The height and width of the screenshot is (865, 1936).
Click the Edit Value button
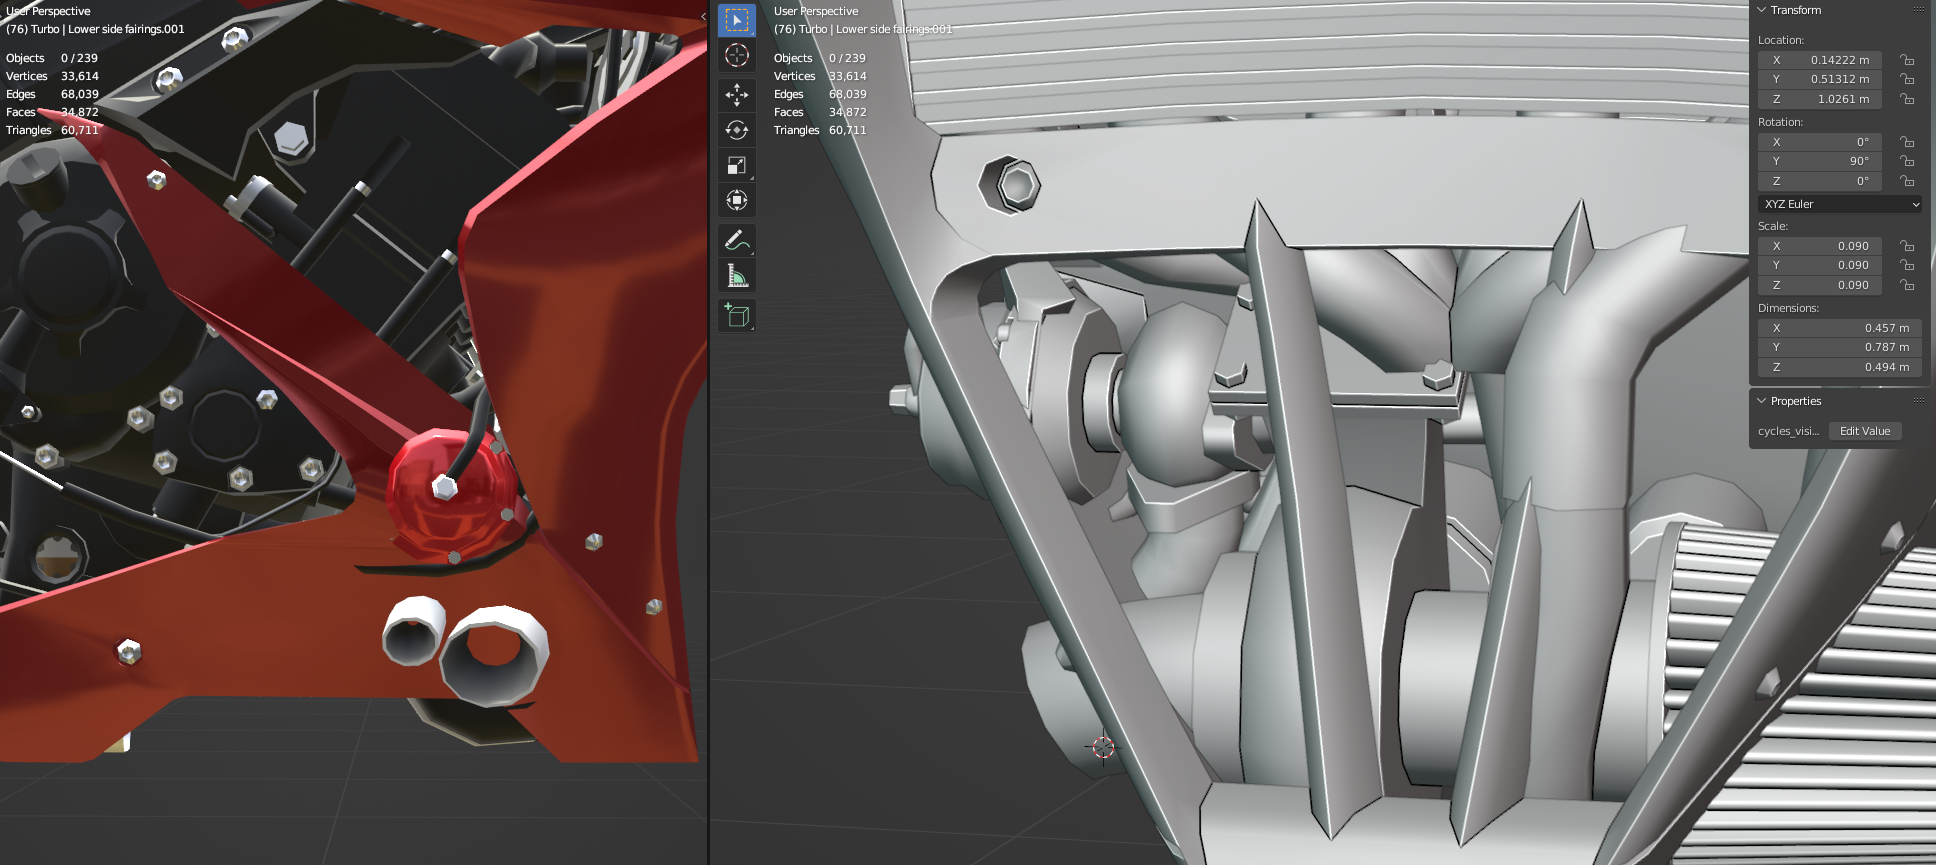point(1865,431)
